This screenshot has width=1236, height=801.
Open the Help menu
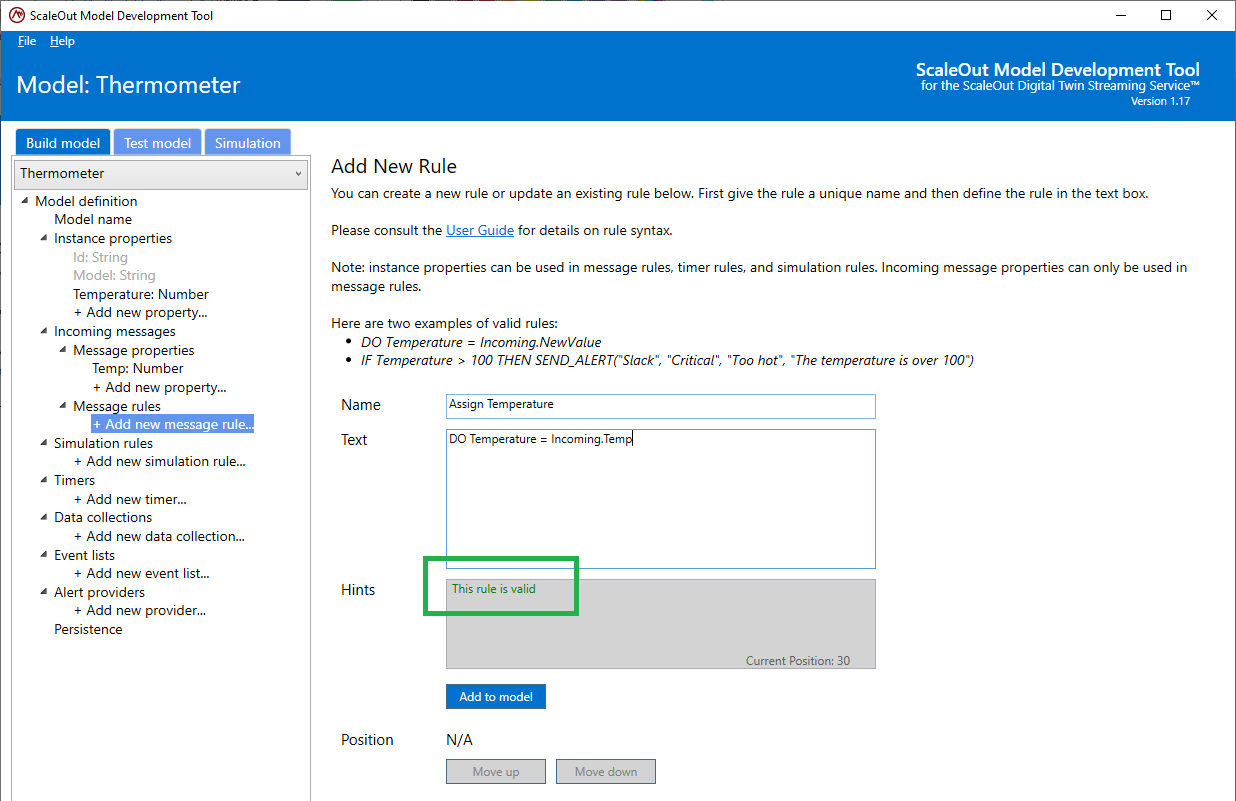coord(62,41)
